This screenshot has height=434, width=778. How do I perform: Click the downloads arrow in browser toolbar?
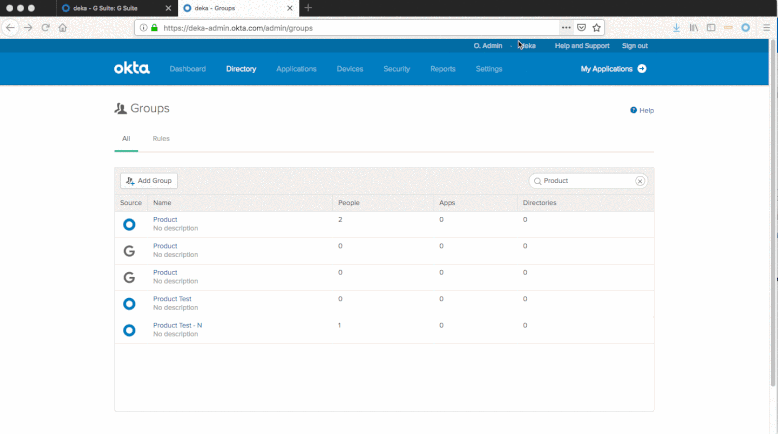[x=677, y=28]
